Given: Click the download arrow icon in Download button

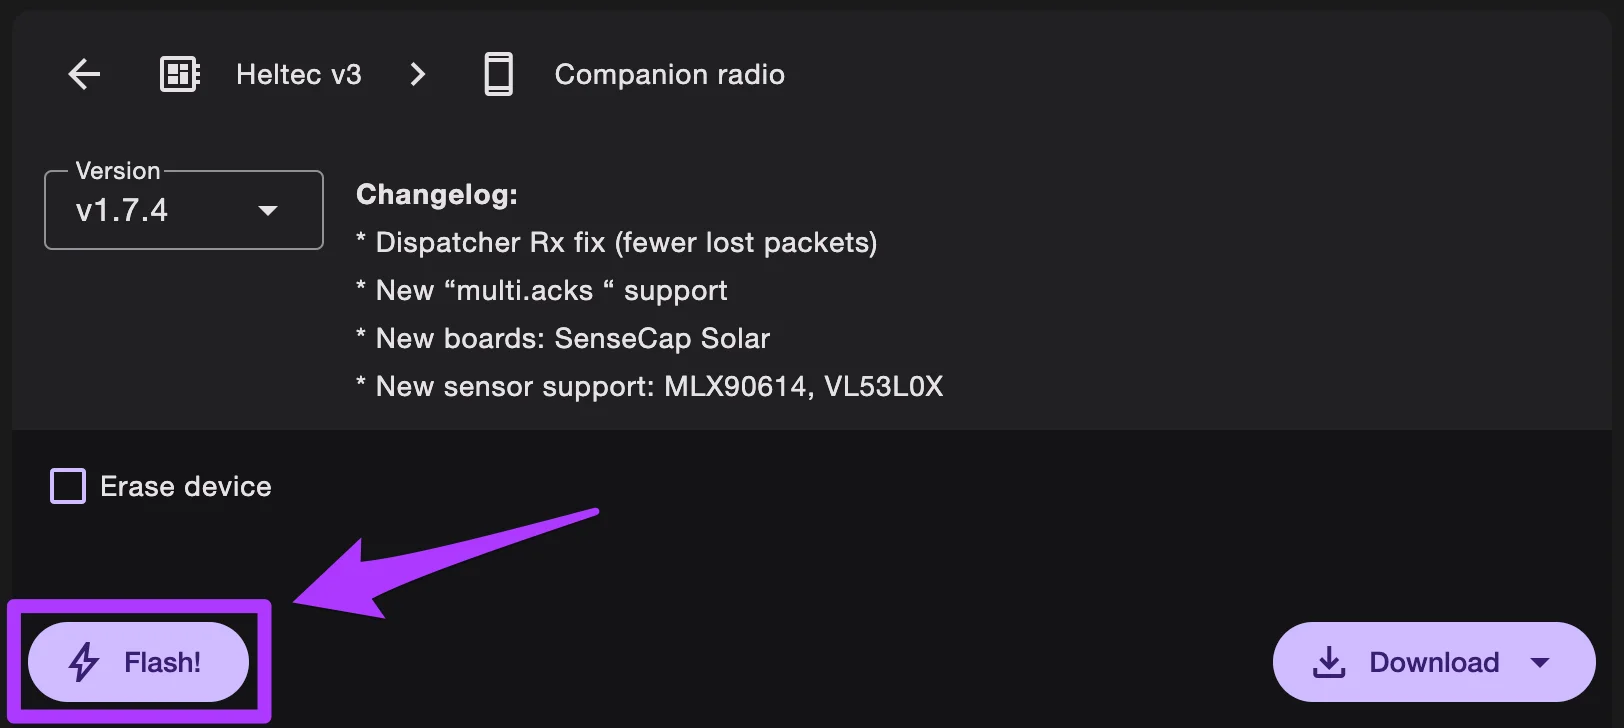Looking at the screenshot, I should 1328,661.
